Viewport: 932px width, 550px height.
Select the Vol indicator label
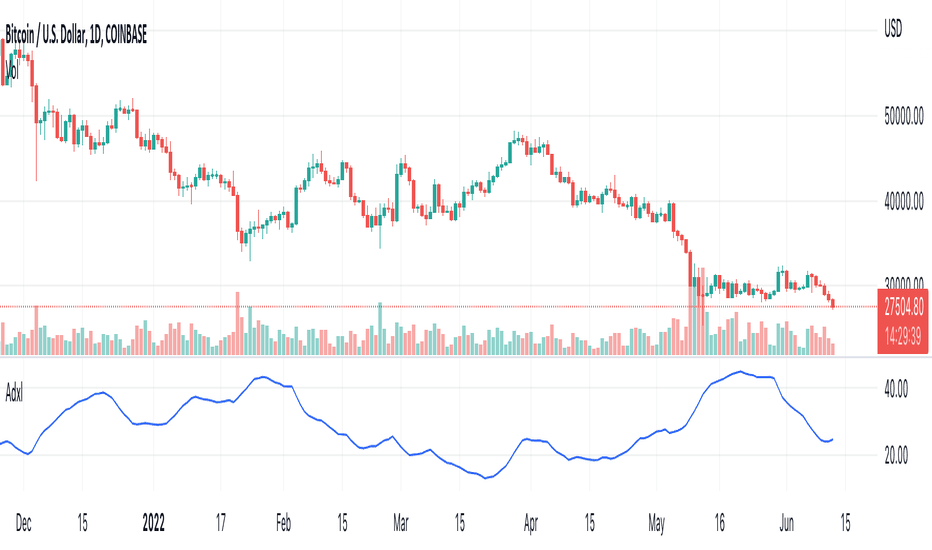pyautogui.click(x=12, y=71)
